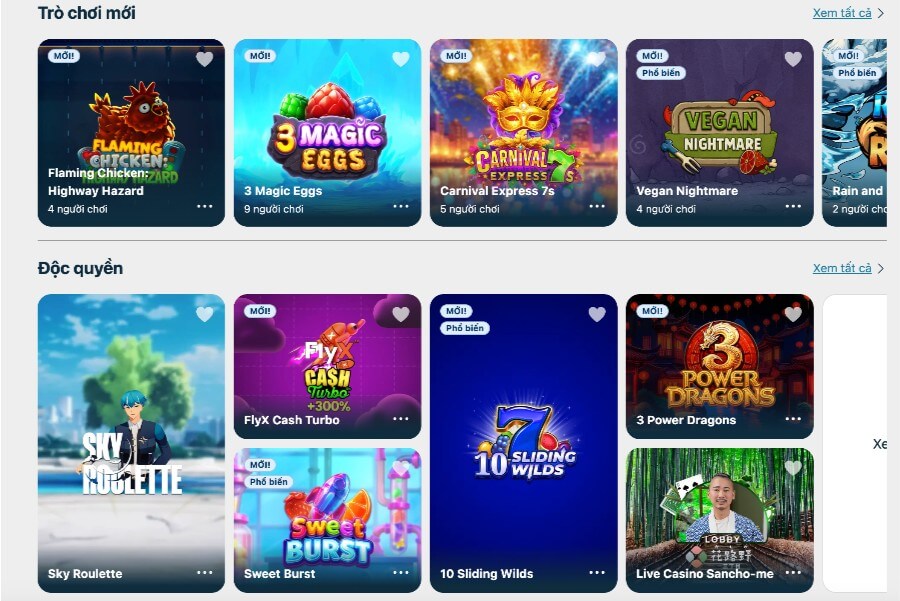
Task: Open the three-dot menu on 10 Sliding Wilds
Action: tap(597, 572)
